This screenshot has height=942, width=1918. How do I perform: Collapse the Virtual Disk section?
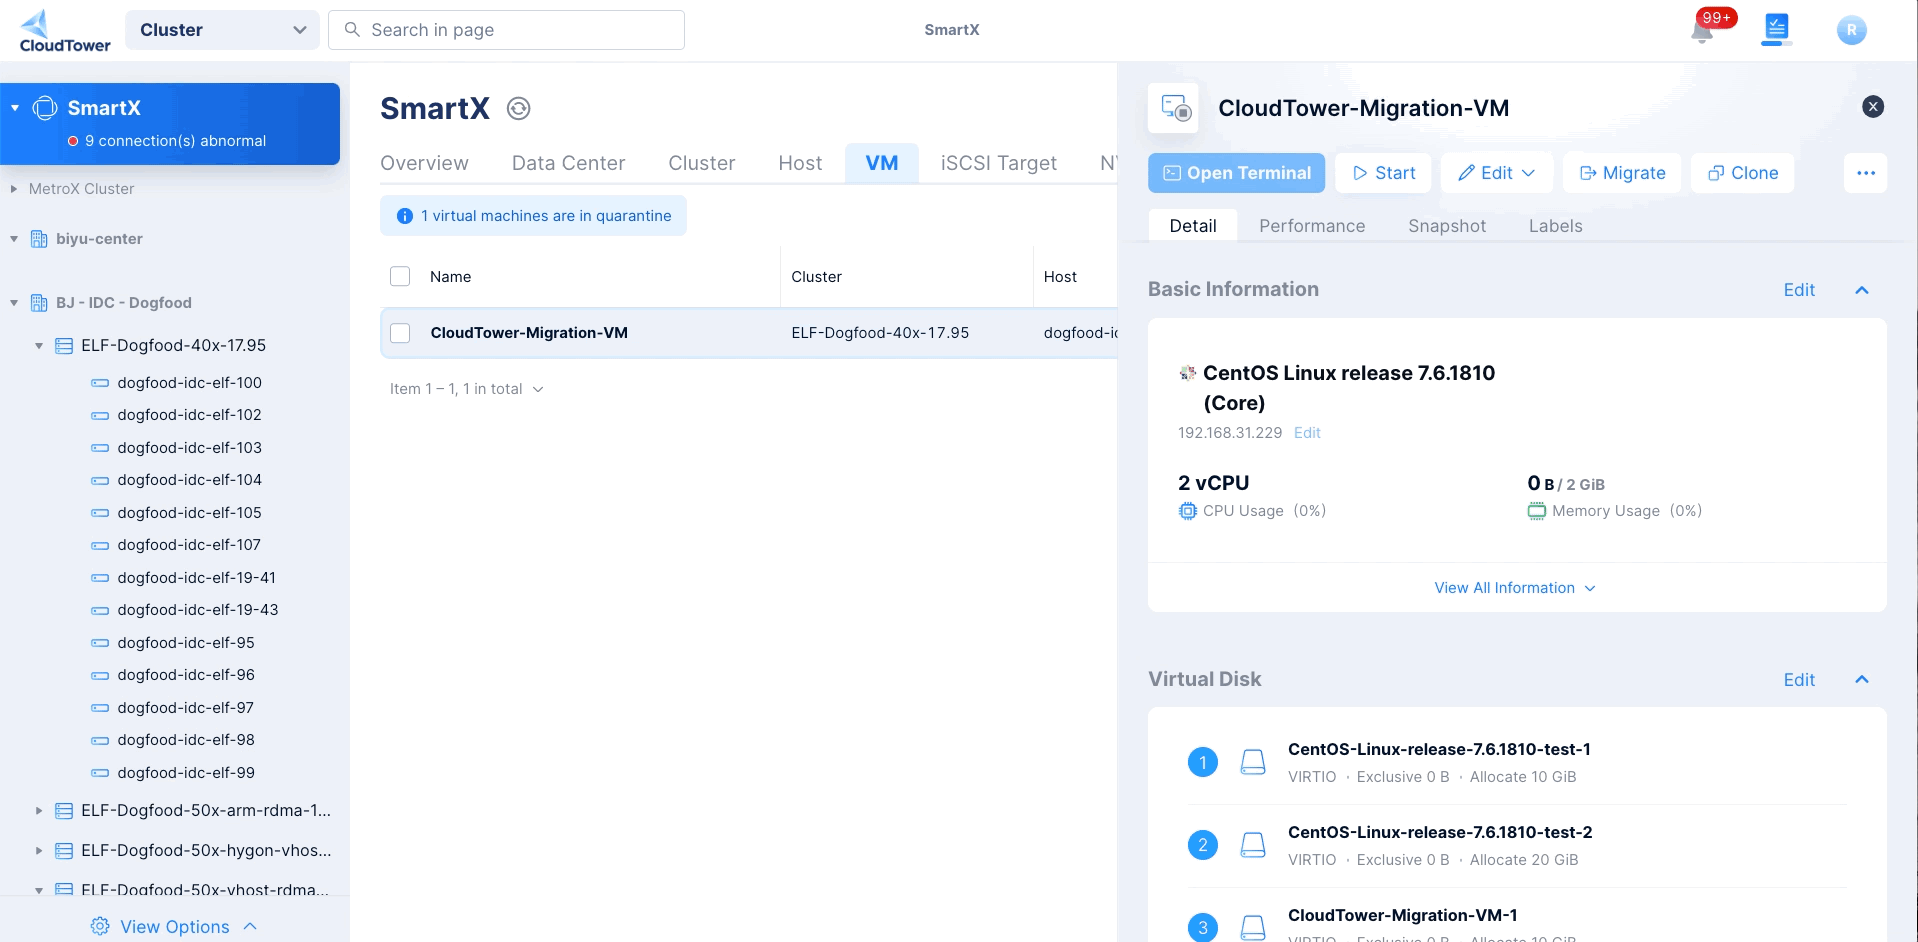(x=1861, y=680)
